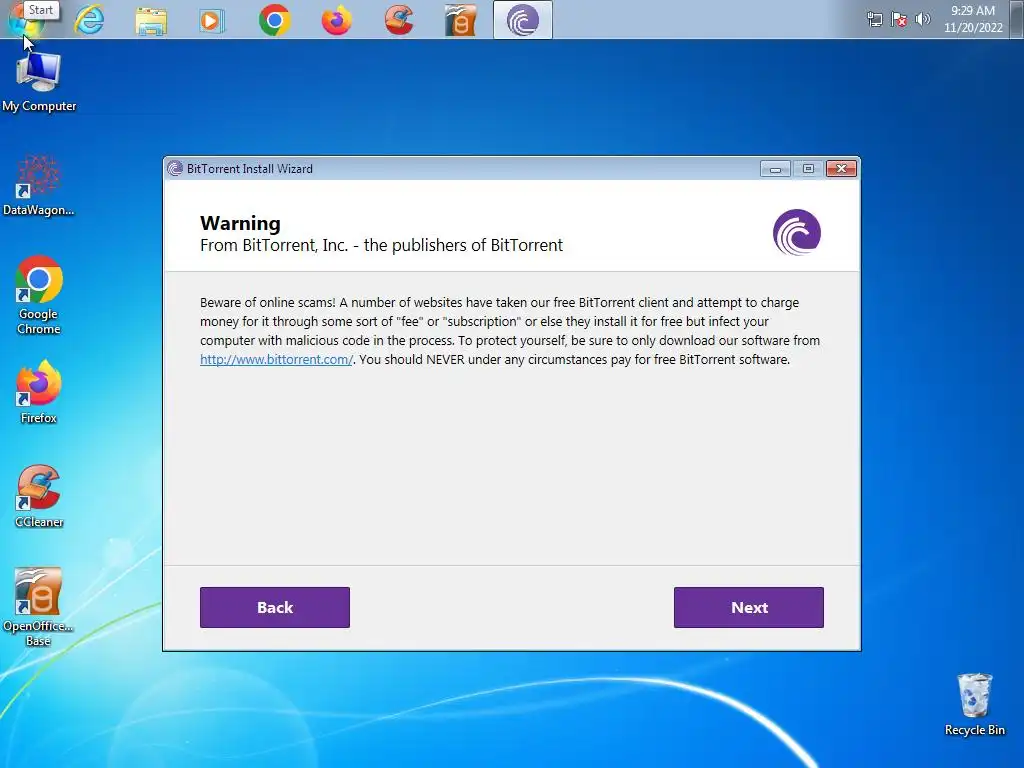Screen dimensions: 1024x768
Task: Click the Next button in install wizard
Action: (x=748, y=607)
